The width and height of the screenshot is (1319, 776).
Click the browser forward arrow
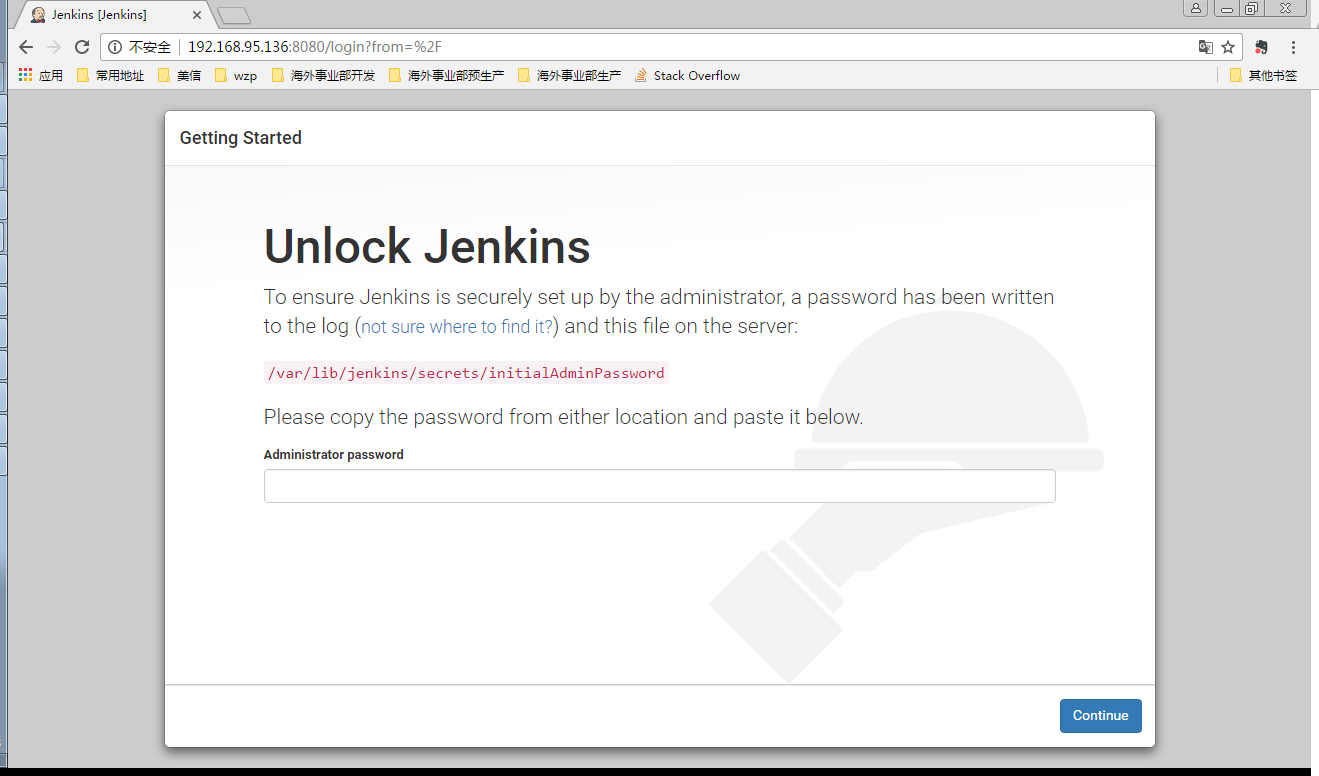pyautogui.click(x=54, y=47)
